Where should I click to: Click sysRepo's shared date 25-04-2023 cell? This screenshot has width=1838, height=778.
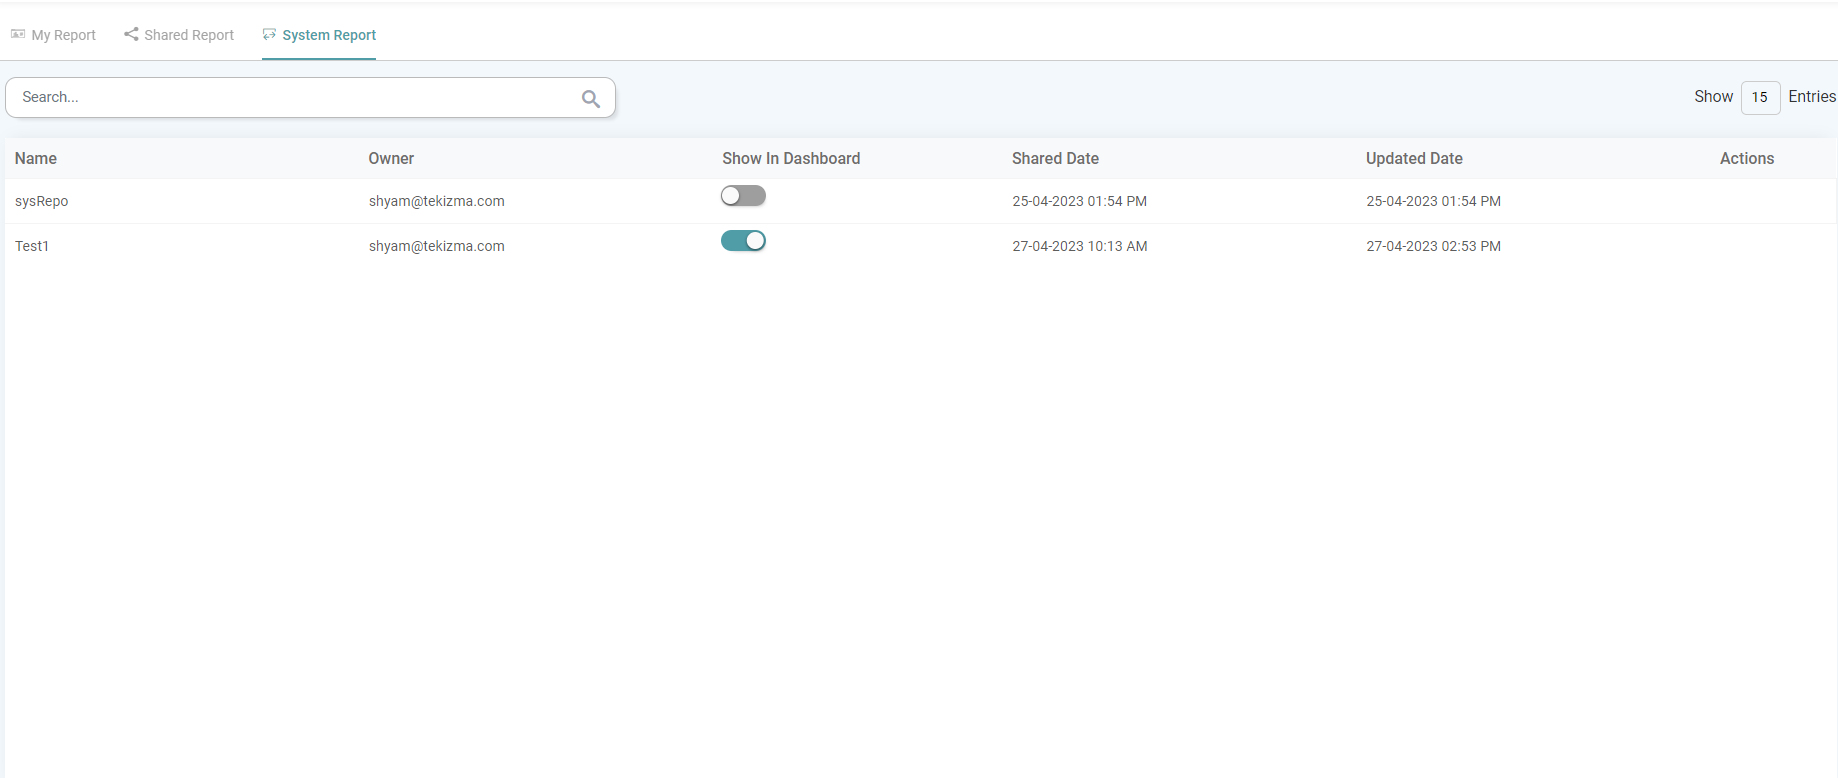1079,201
